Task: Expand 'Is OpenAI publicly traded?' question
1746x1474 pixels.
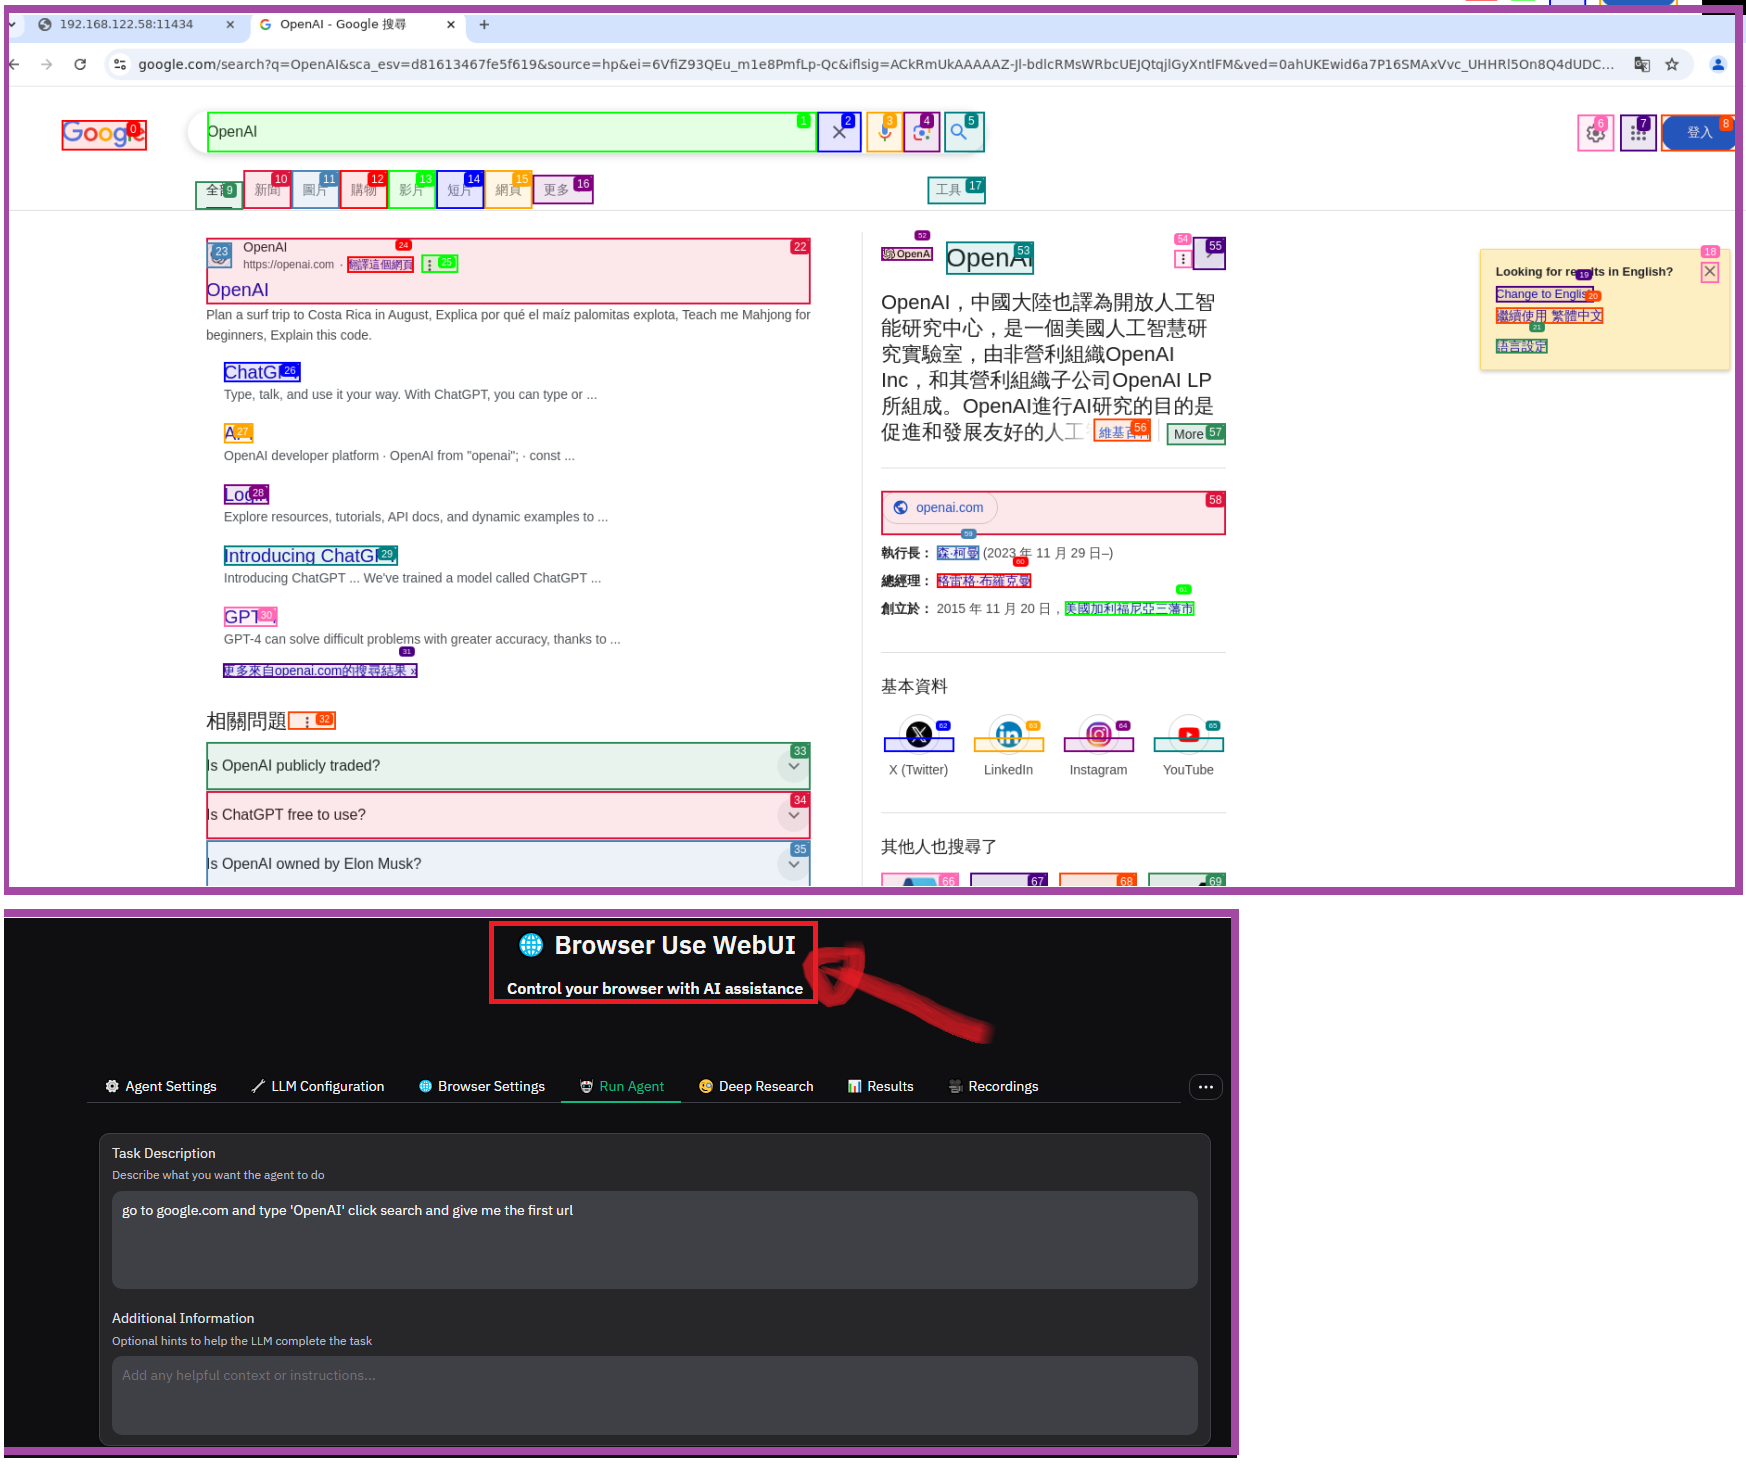Action: coord(793,767)
